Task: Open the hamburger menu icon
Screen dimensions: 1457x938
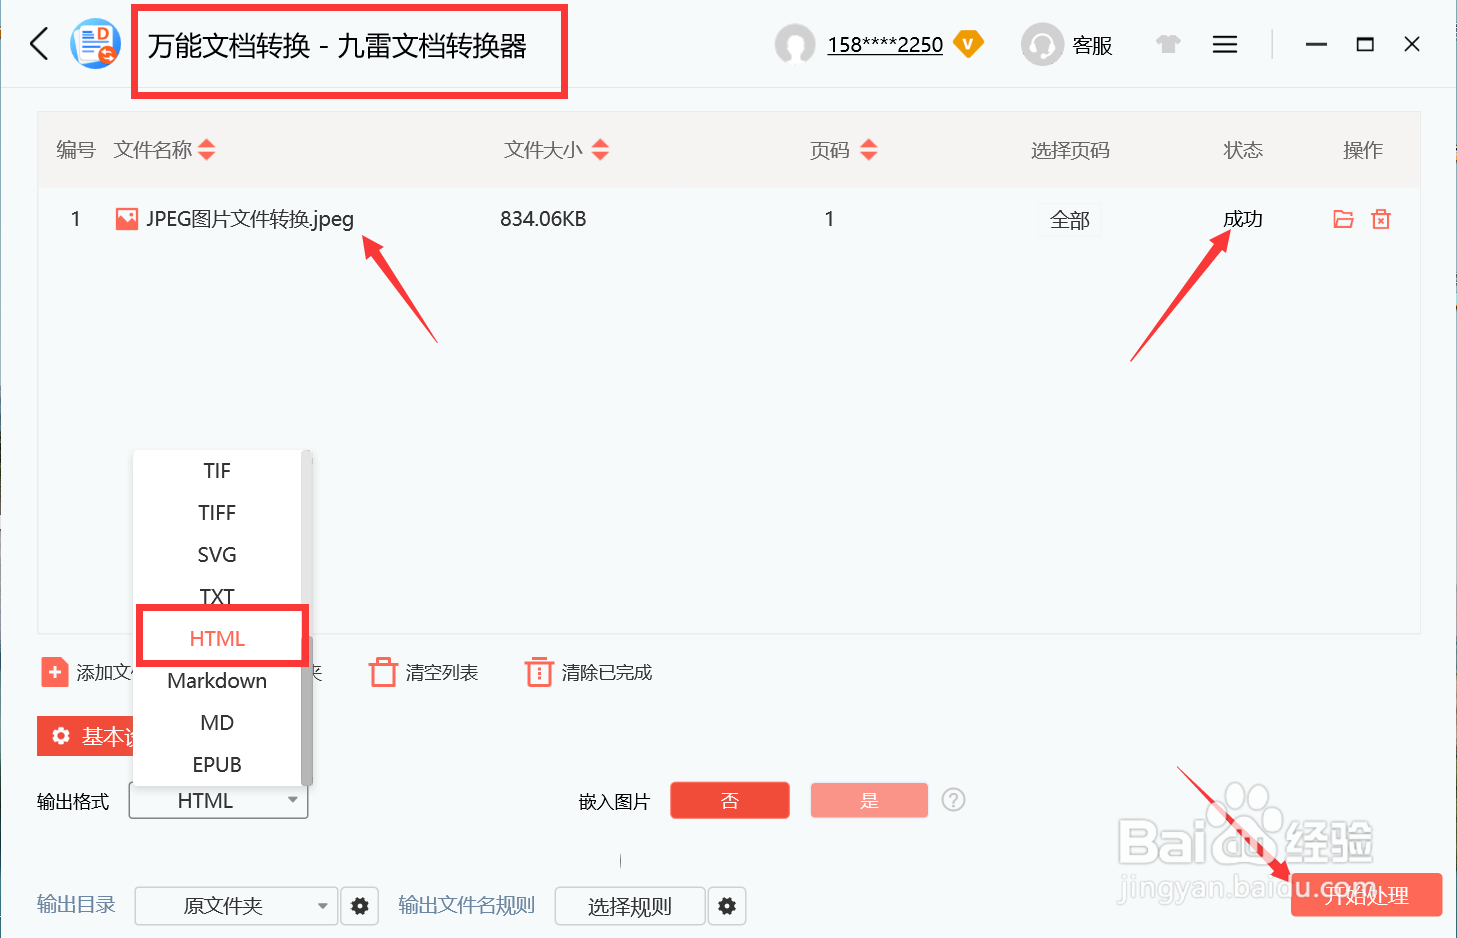Action: 1225,45
